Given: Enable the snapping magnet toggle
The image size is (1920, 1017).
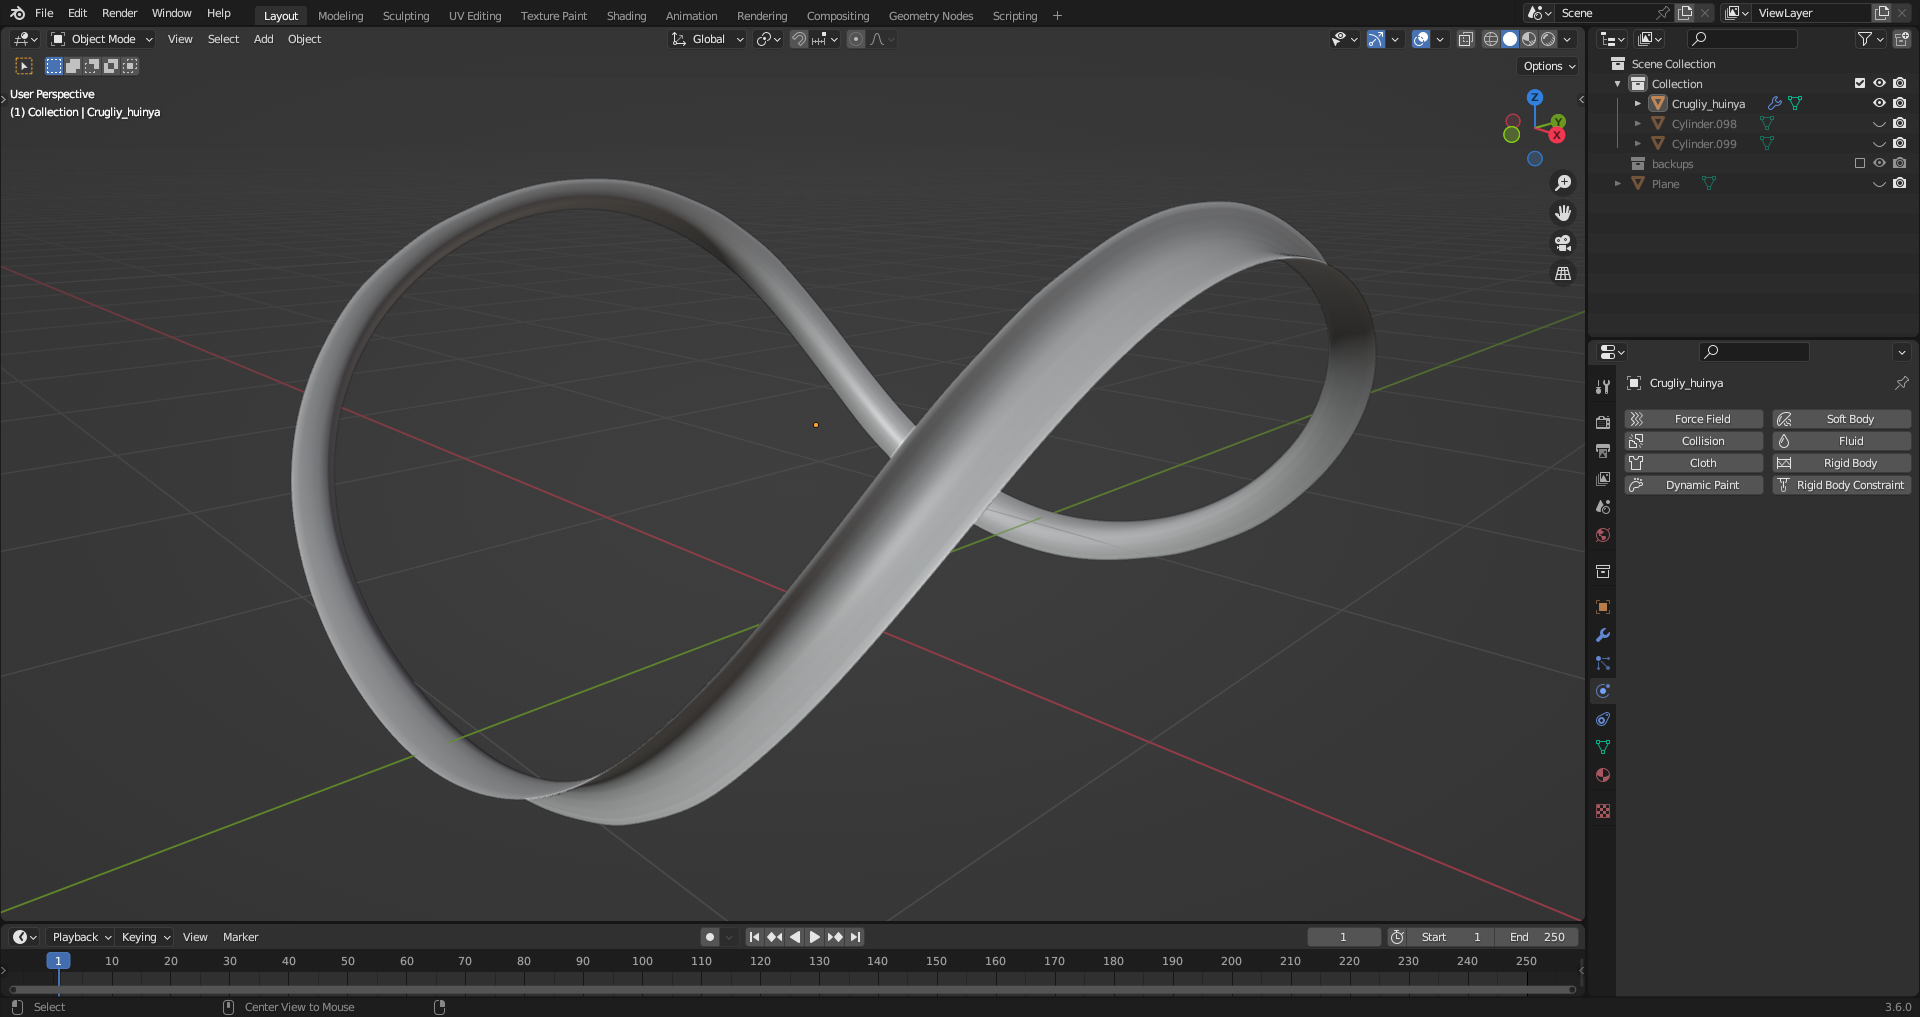Looking at the screenshot, I should pyautogui.click(x=799, y=39).
